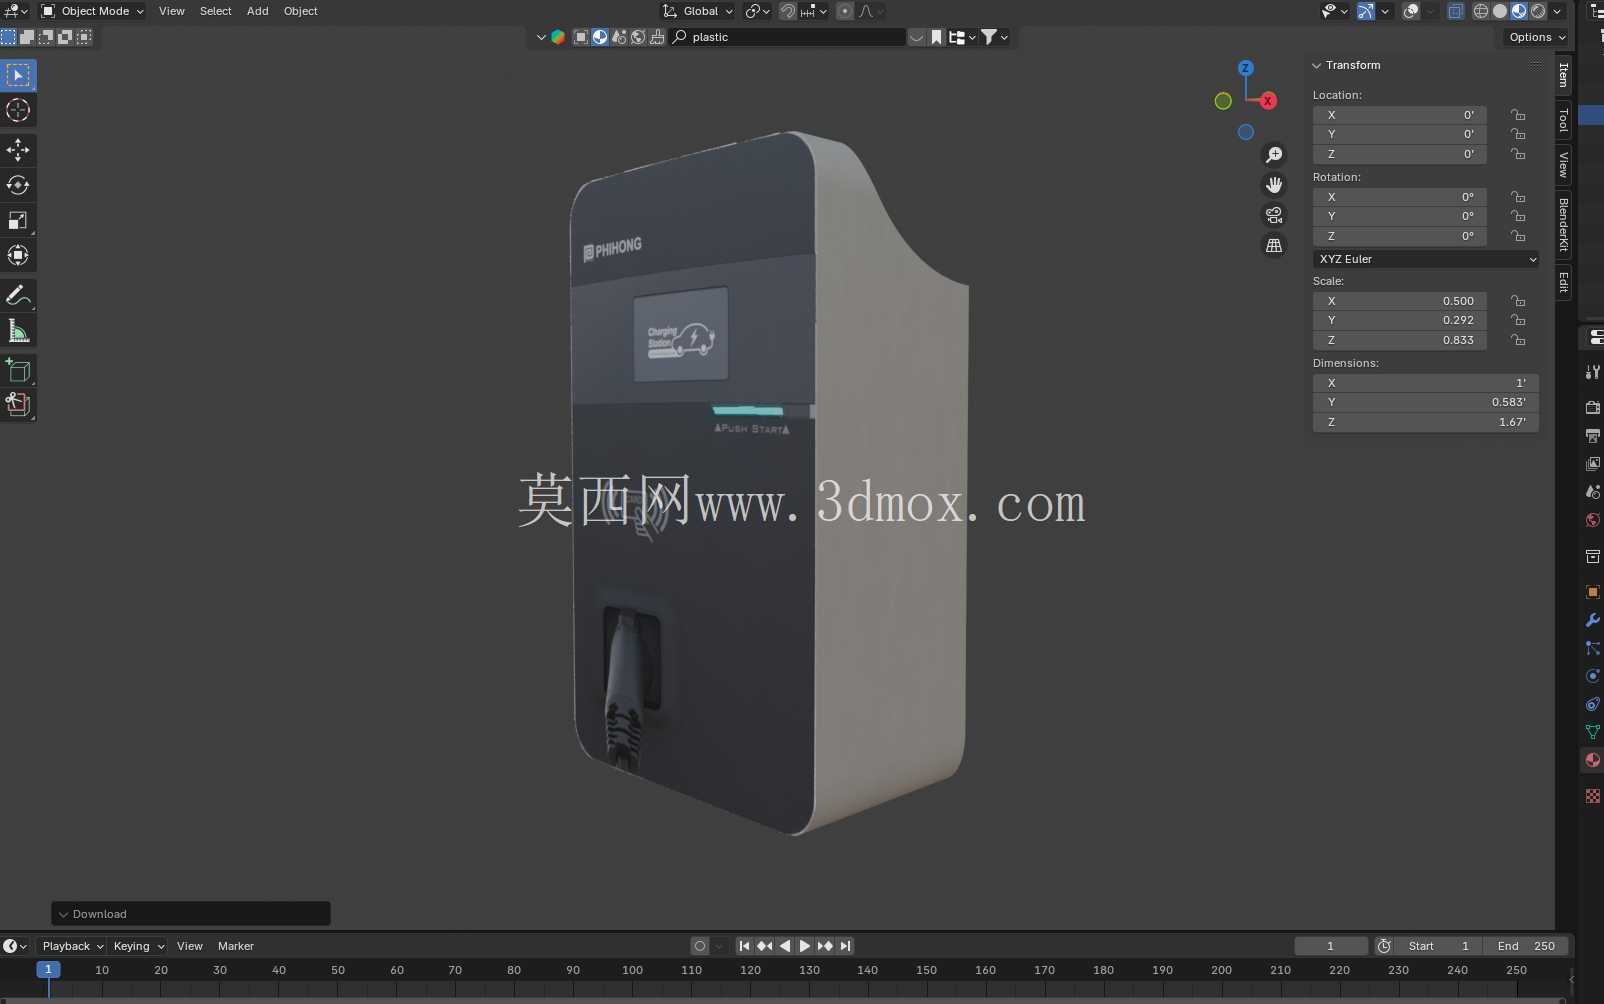Toggle the Location X lock icon
The width and height of the screenshot is (1604, 1004).
click(x=1518, y=115)
